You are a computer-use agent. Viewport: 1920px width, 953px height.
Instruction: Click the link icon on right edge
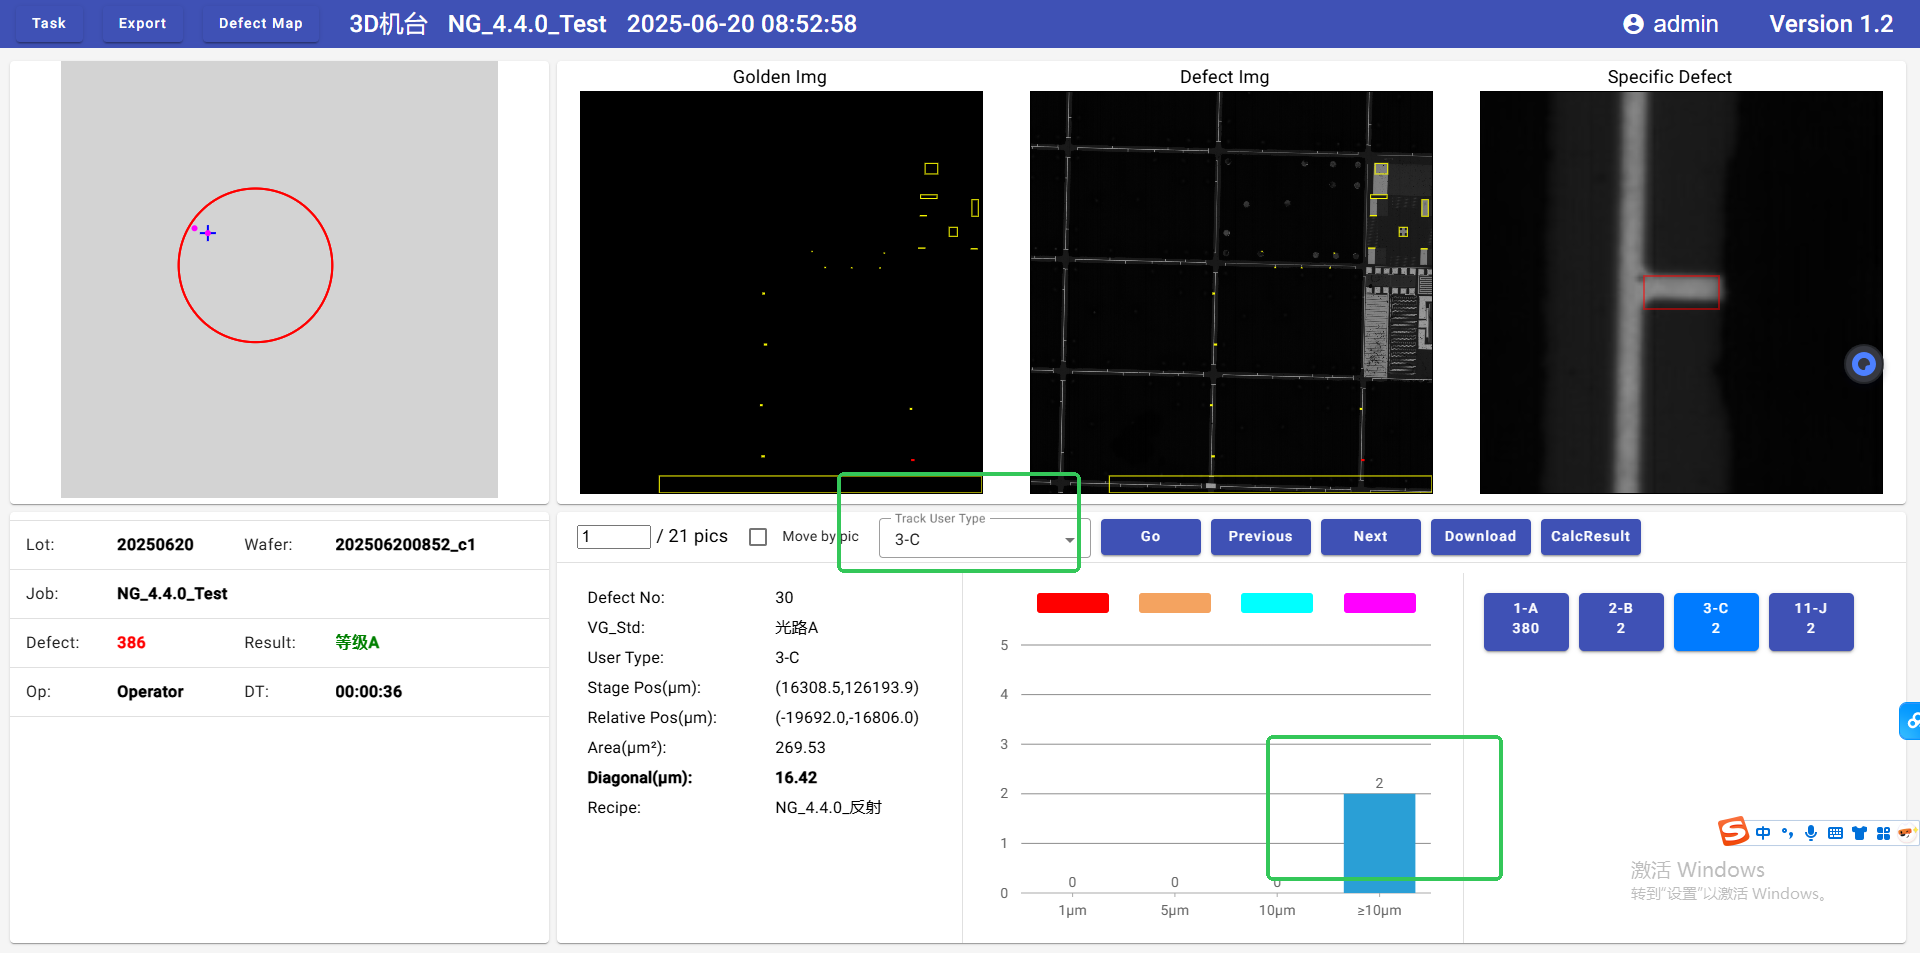[x=1911, y=720]
